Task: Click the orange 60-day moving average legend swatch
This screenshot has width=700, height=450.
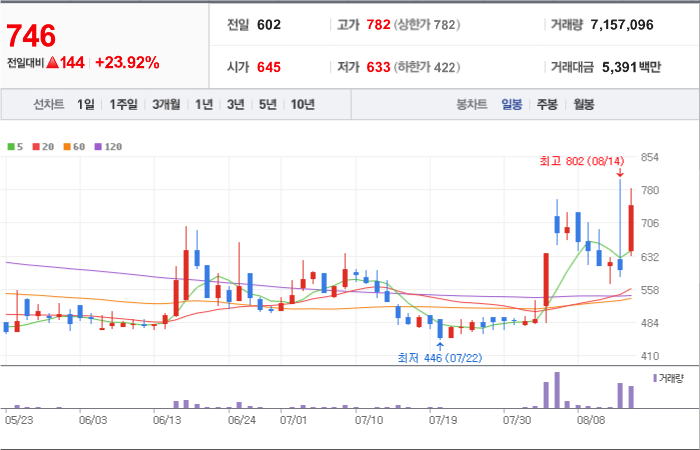Action: click(67, 146)
